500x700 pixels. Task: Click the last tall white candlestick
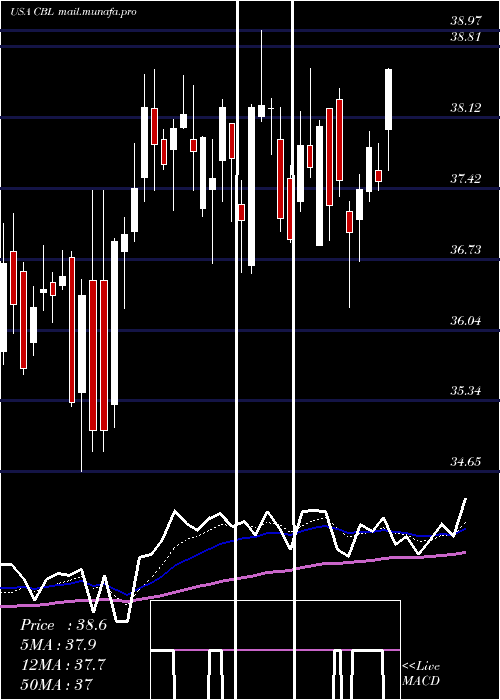[x=388, y=100]
